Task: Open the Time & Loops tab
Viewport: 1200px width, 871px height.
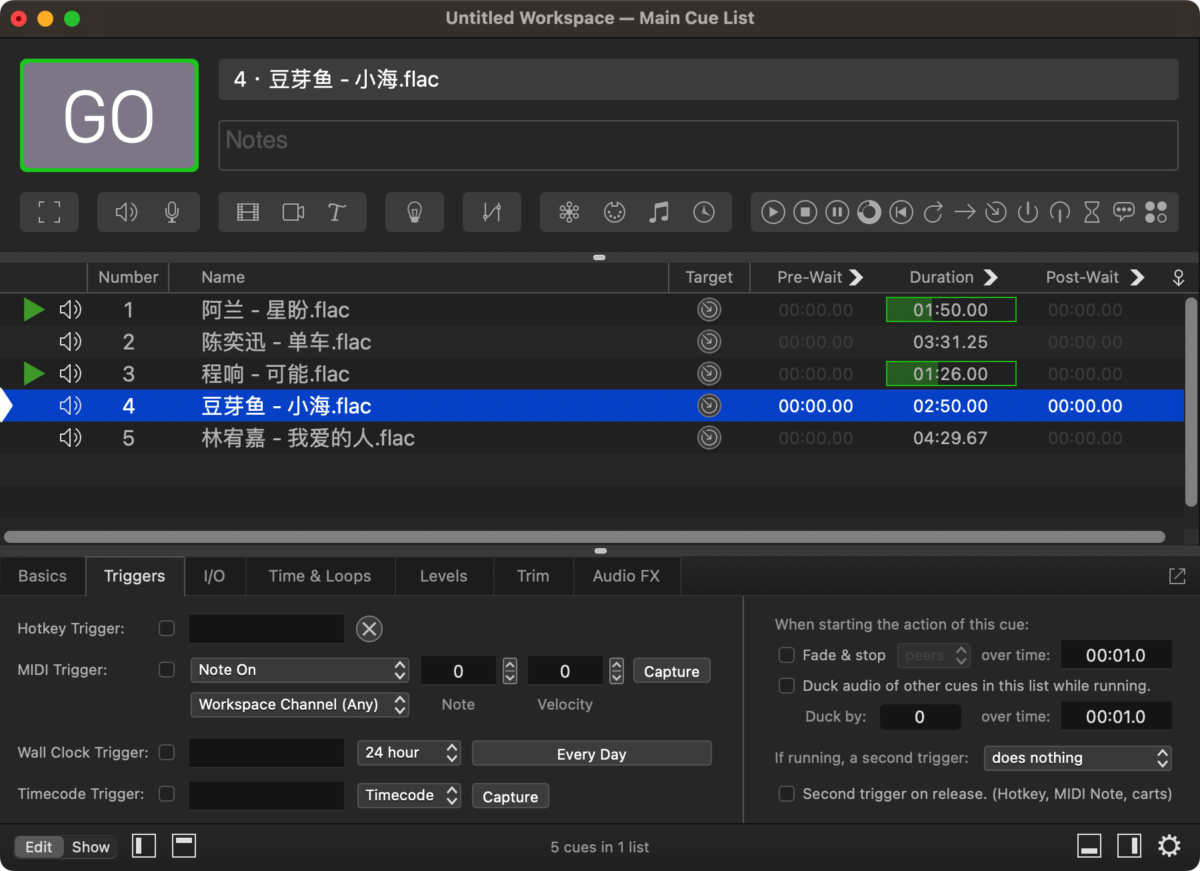Action: click(x=320, y=576)
